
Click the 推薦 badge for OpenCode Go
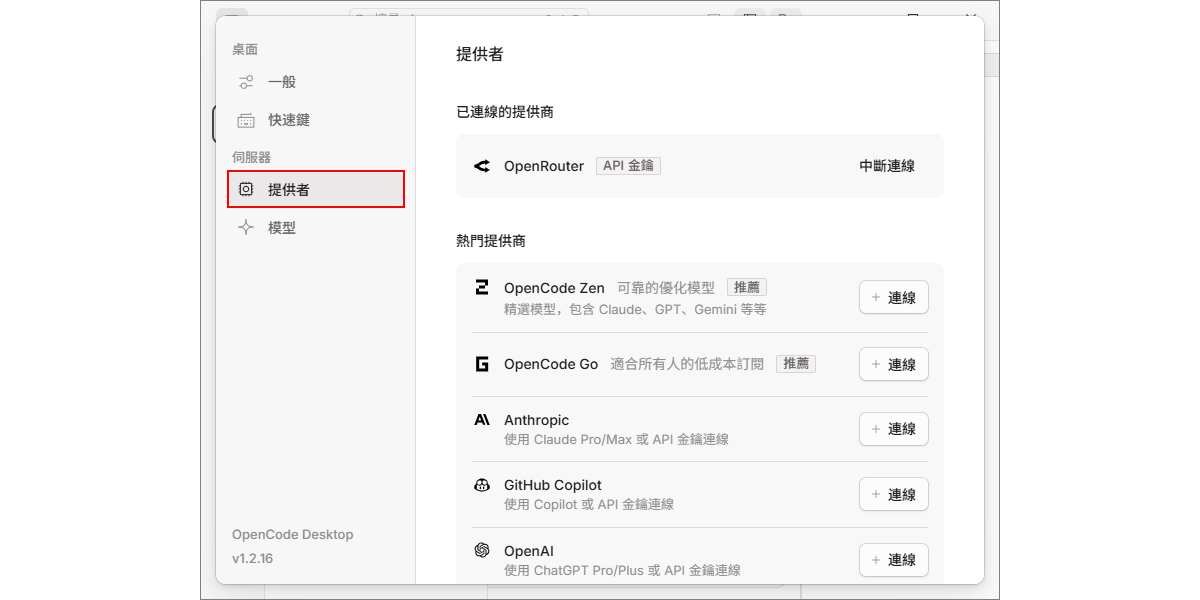point(796,364)
